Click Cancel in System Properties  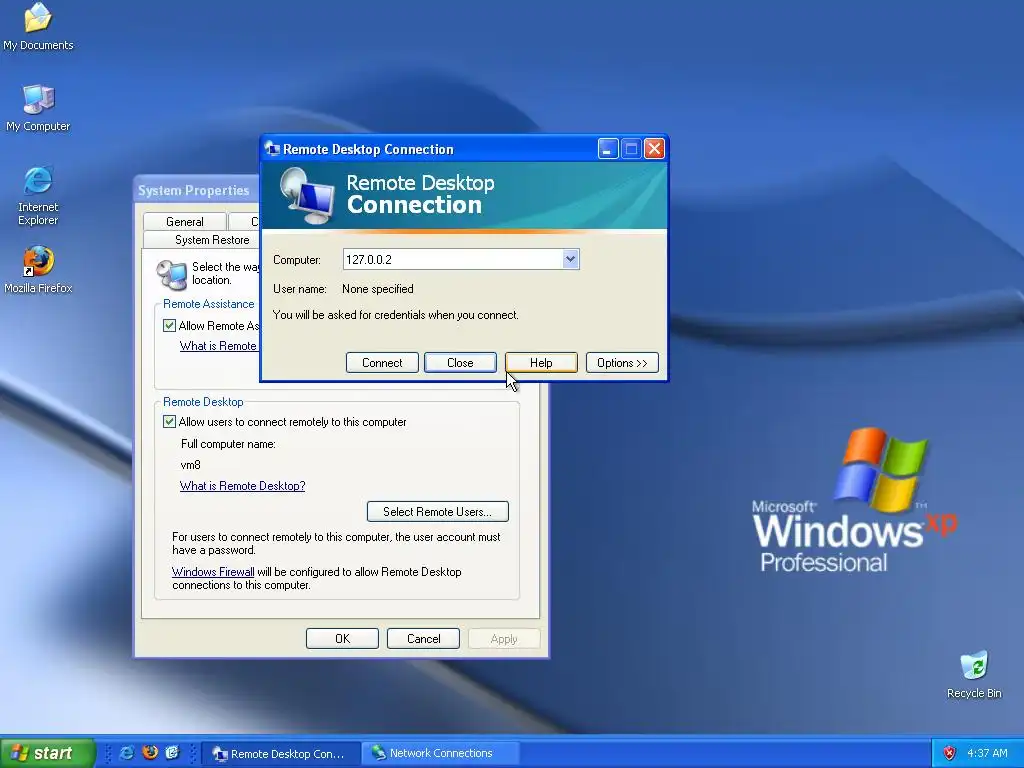[x=423, y=639]
